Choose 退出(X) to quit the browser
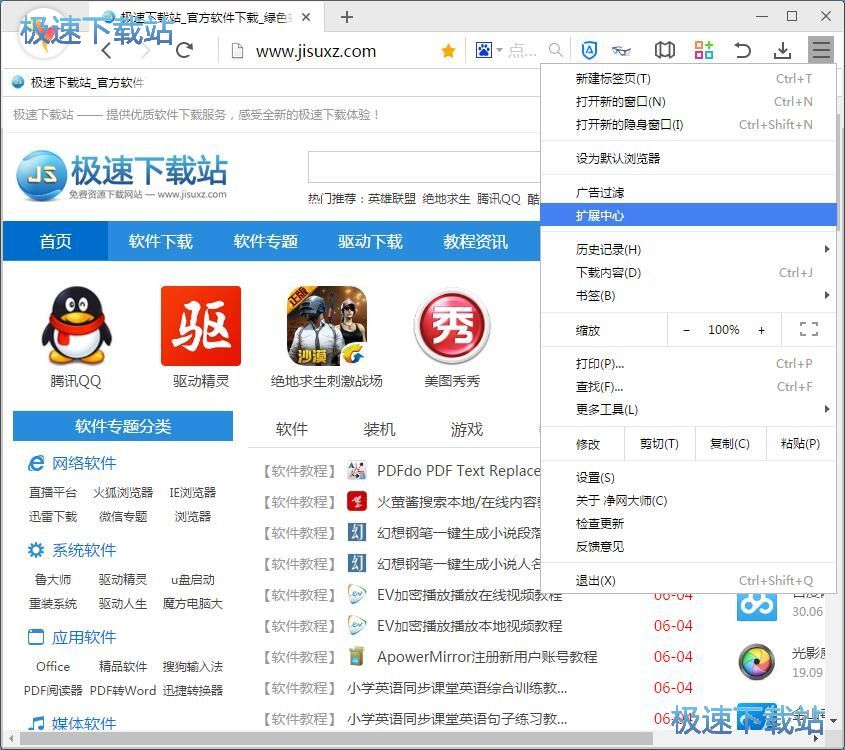845x750 pixels. tap(688, 580)
